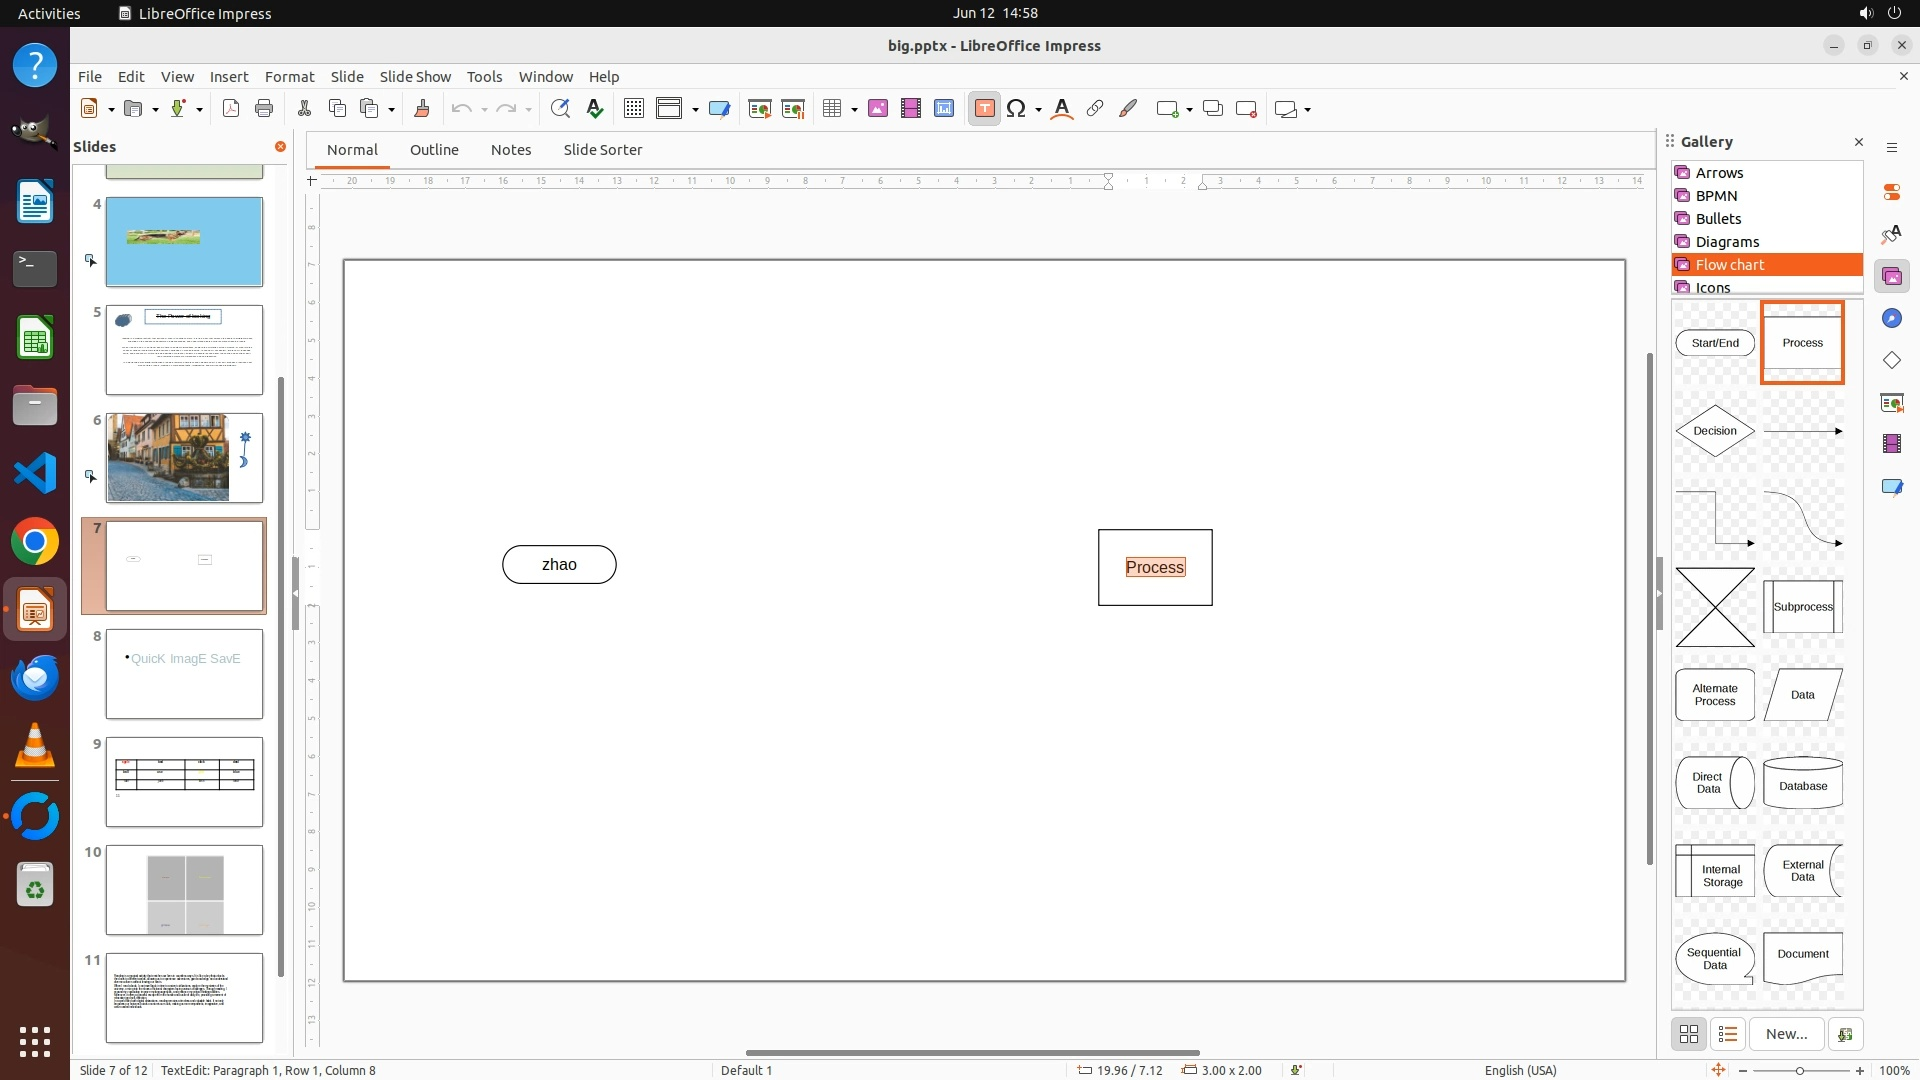Switch Gallery to detailed list view
This screenshot has width=1920, height=1080.
coord(1727,1034)
